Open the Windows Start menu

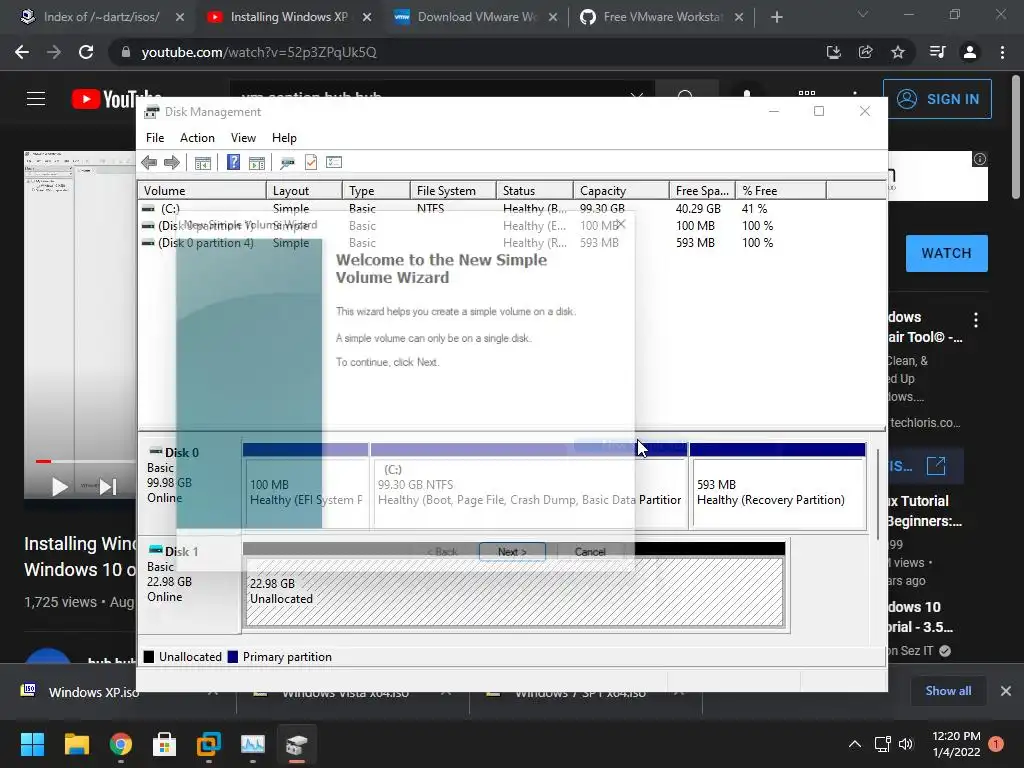click(x=32, y=744)
